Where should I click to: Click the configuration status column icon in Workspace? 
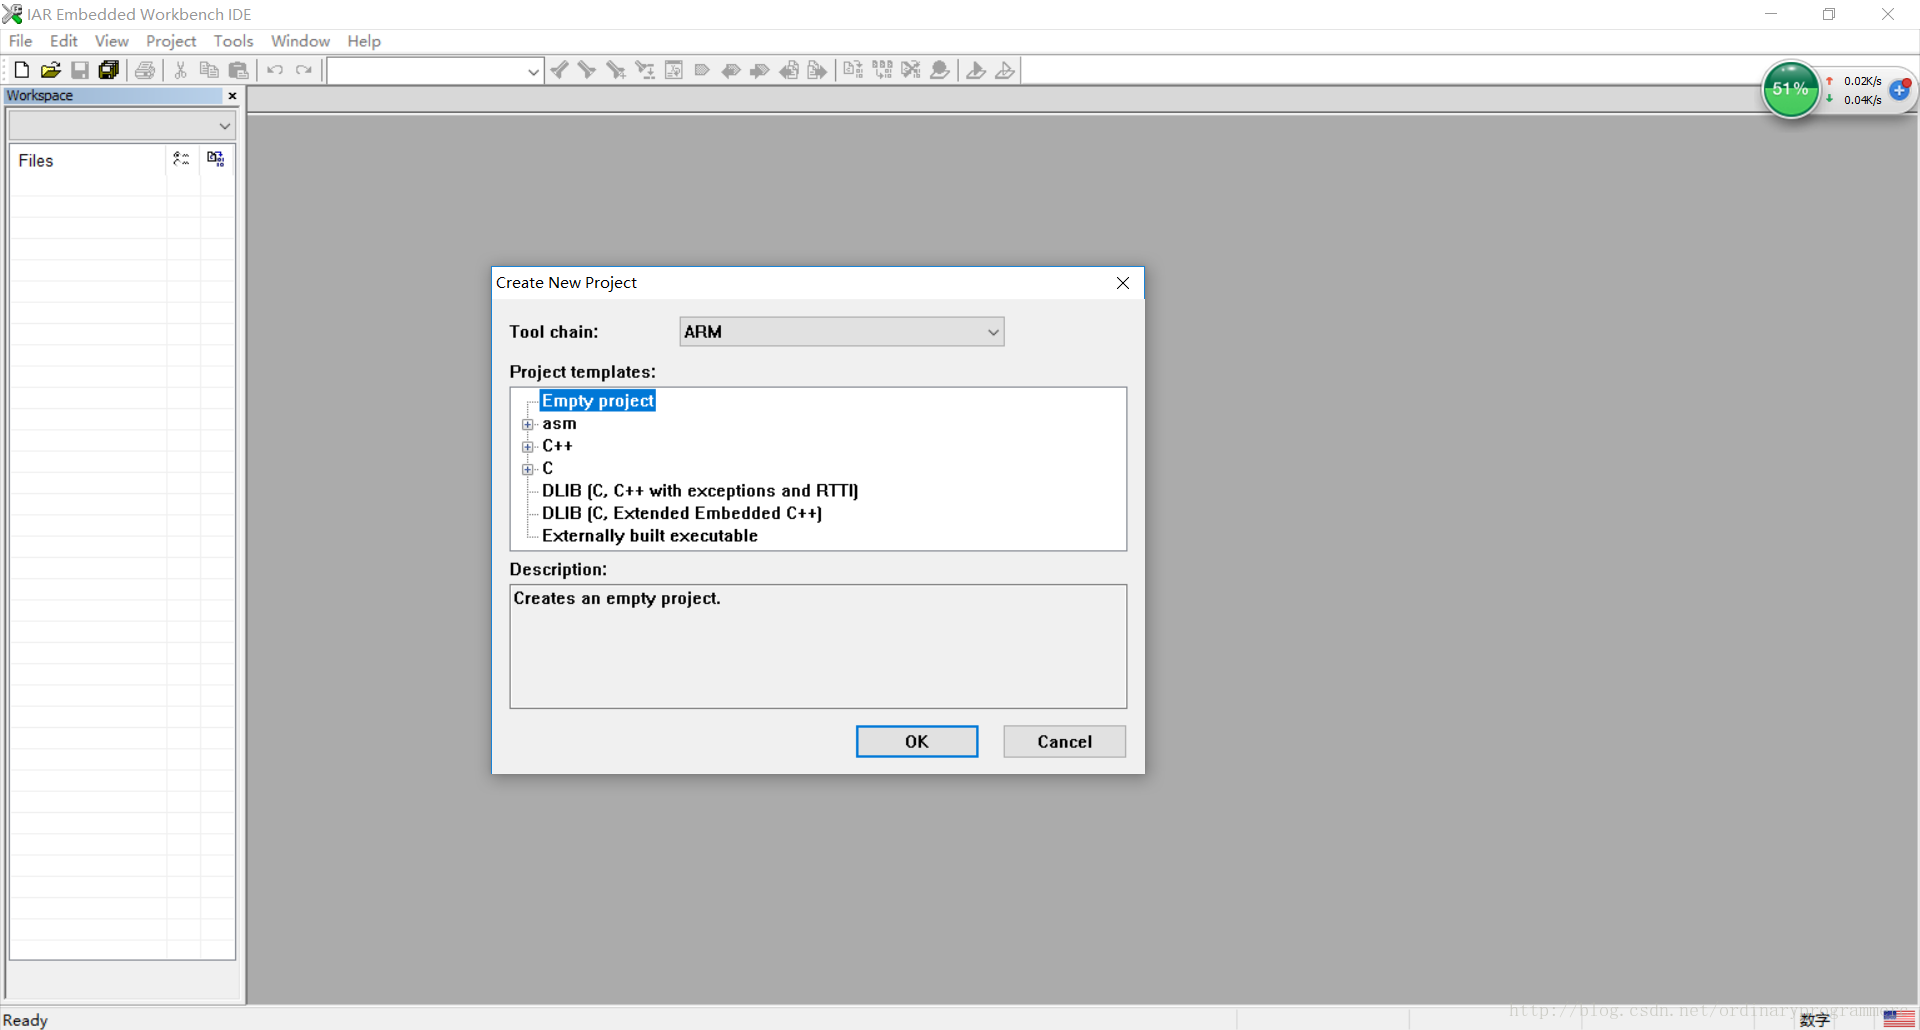tap(181, 159)
